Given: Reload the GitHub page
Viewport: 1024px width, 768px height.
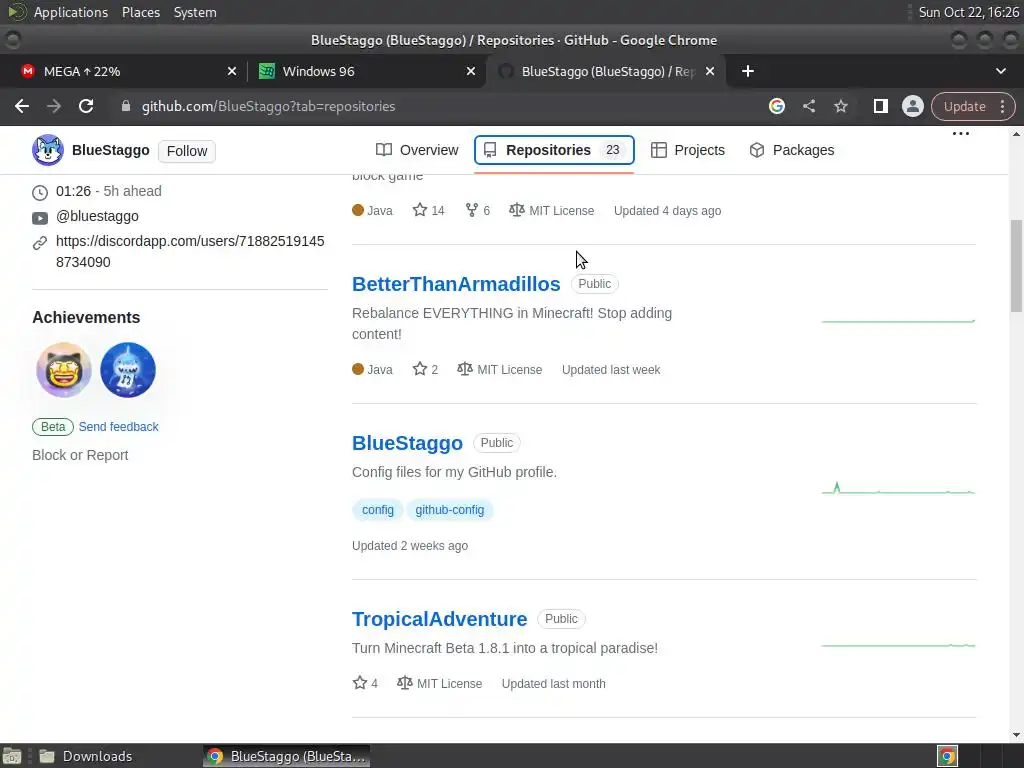Looking at the screenshot, I should coord(86,106).
